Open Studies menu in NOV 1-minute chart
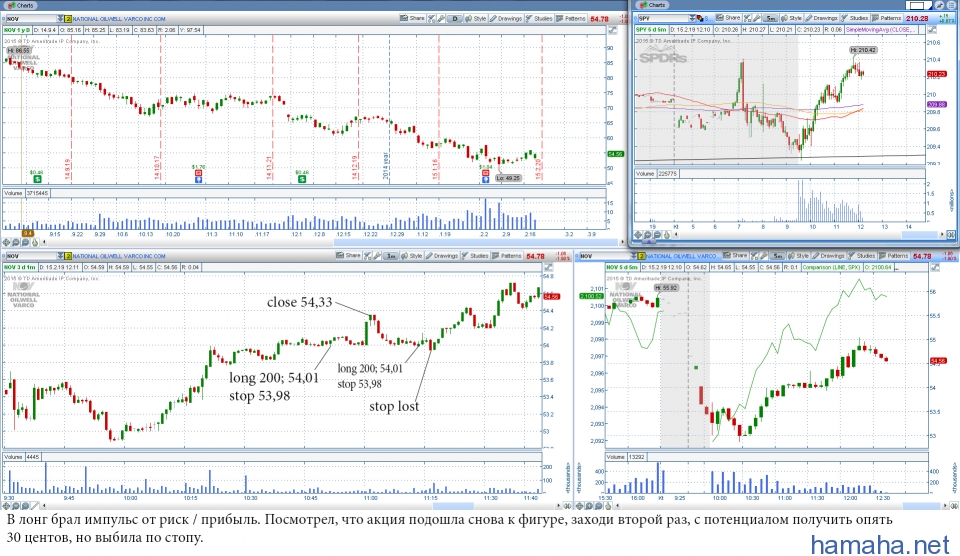The image size is (960, 556). pos(474,256)
